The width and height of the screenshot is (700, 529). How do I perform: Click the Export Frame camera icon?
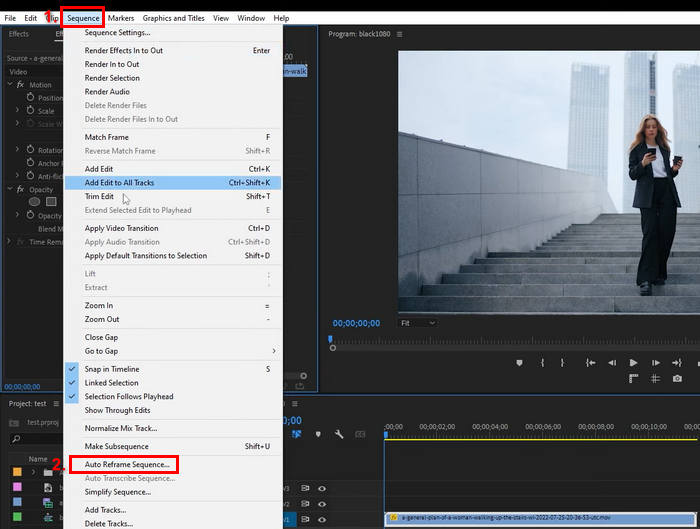coord(677,379)
